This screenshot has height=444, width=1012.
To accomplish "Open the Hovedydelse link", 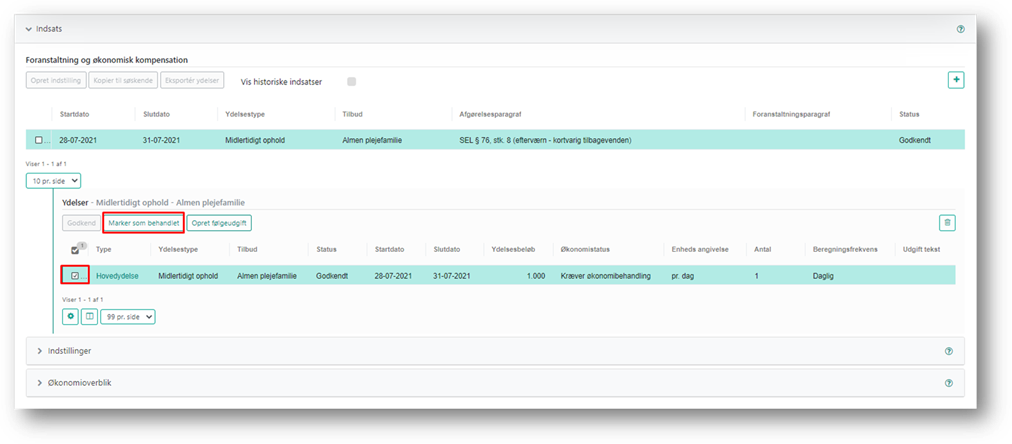I will 117,275.
